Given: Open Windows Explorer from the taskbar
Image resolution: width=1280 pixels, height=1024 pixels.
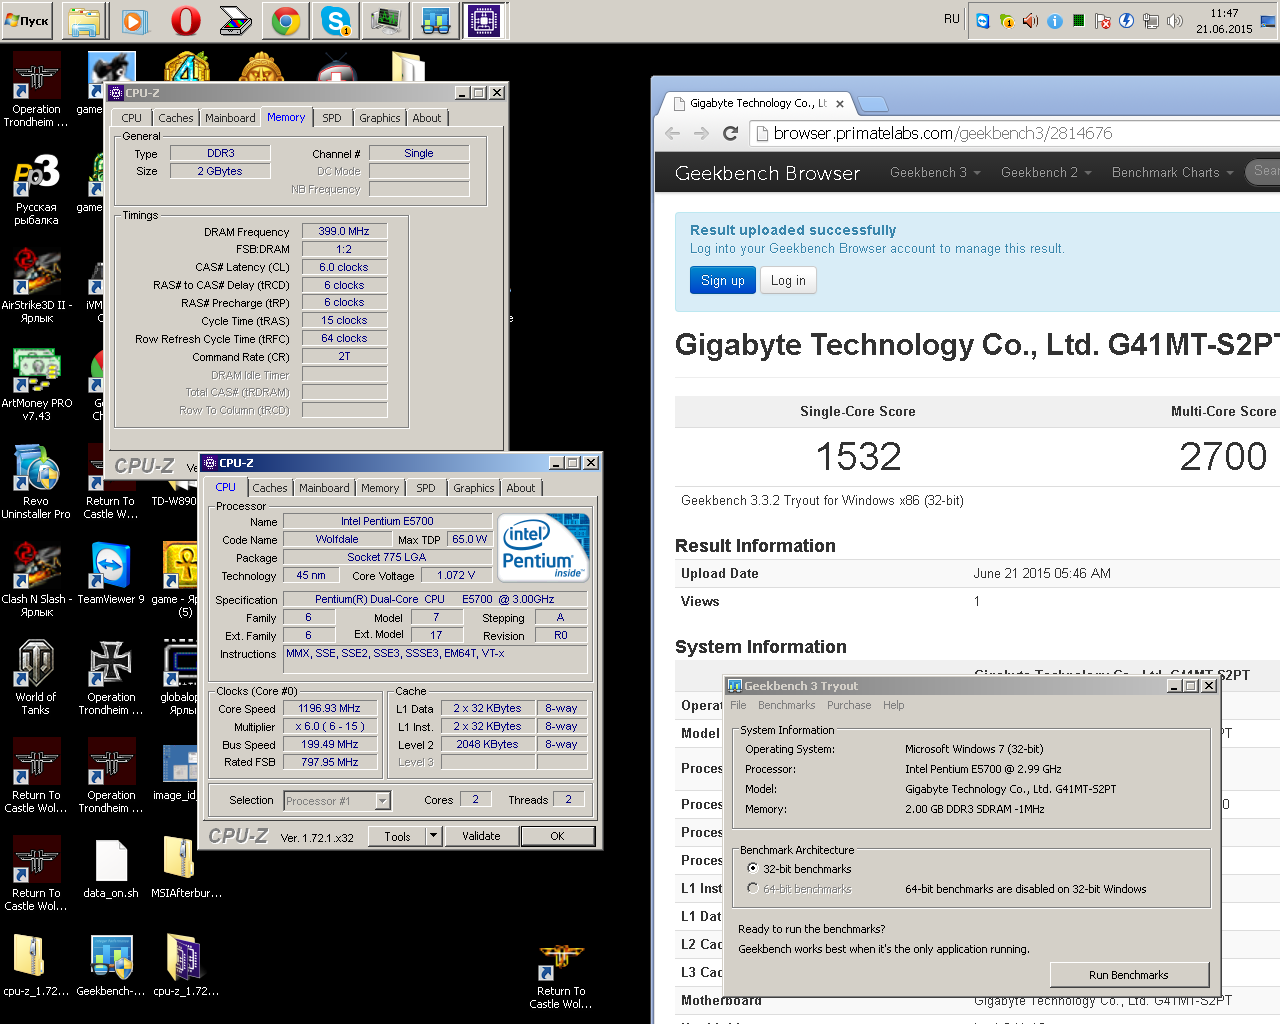Looking at the screenshot, I should (85, 20).
